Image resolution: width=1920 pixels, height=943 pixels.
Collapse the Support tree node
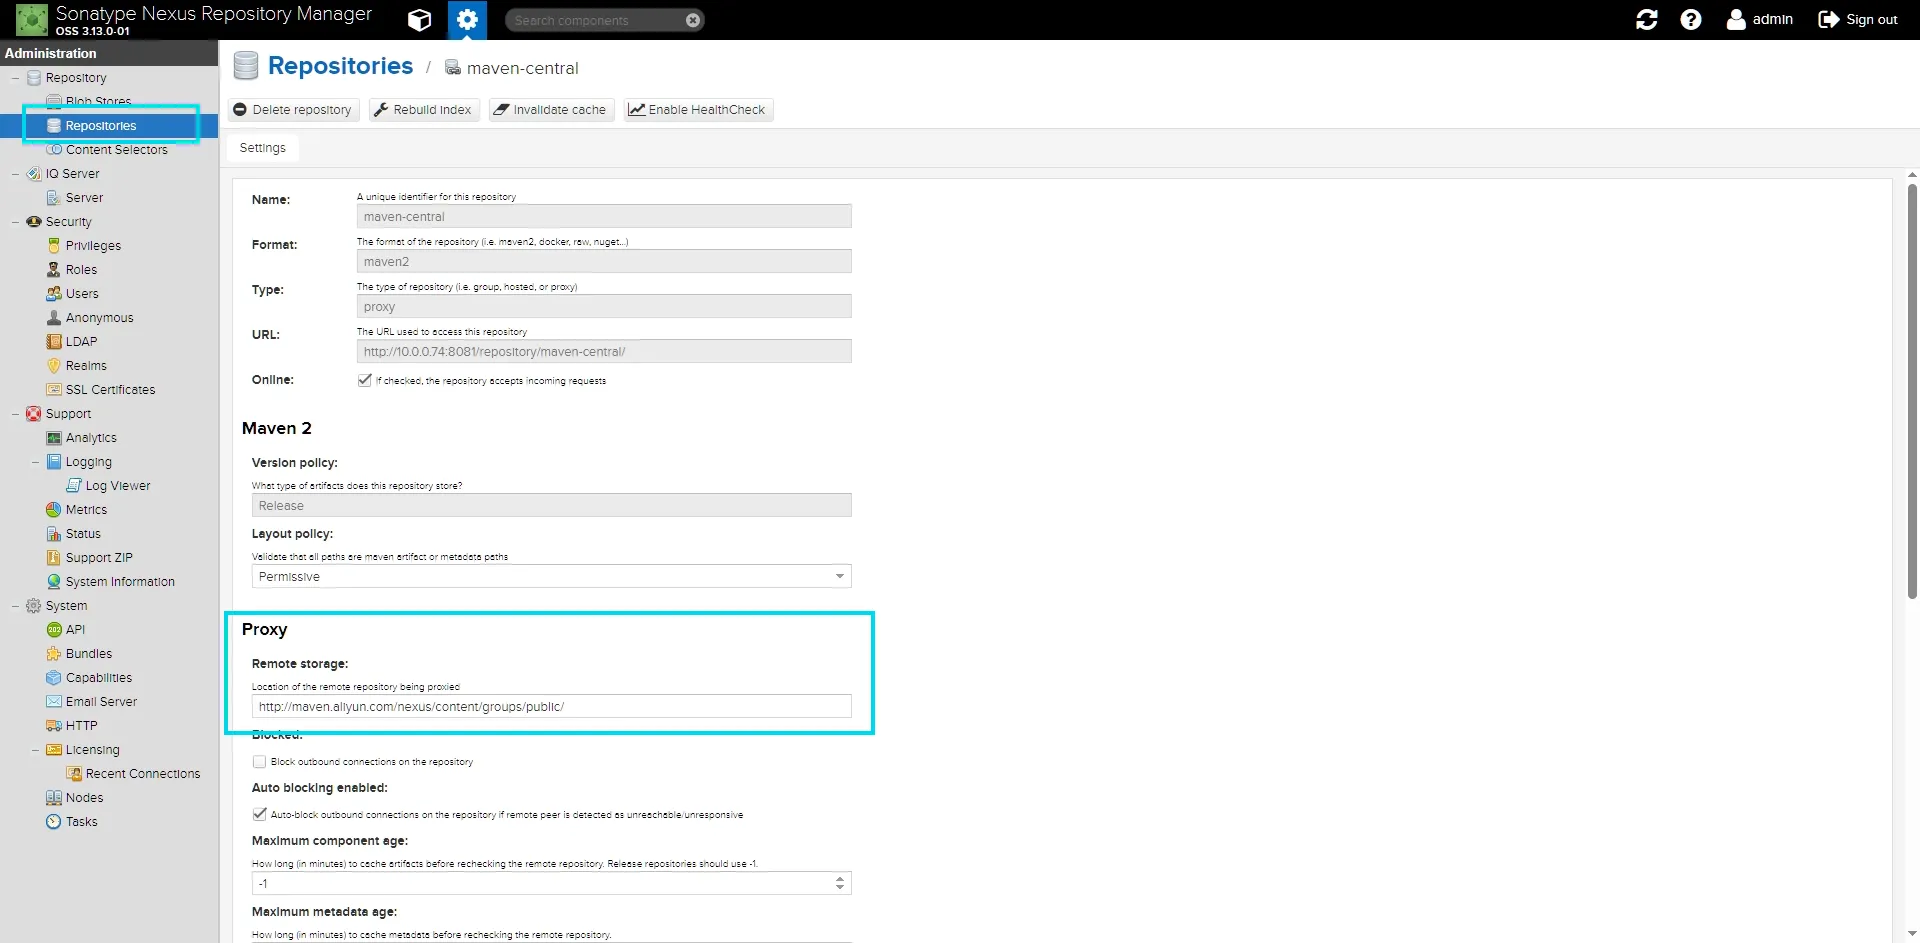[x=15, y=414]
